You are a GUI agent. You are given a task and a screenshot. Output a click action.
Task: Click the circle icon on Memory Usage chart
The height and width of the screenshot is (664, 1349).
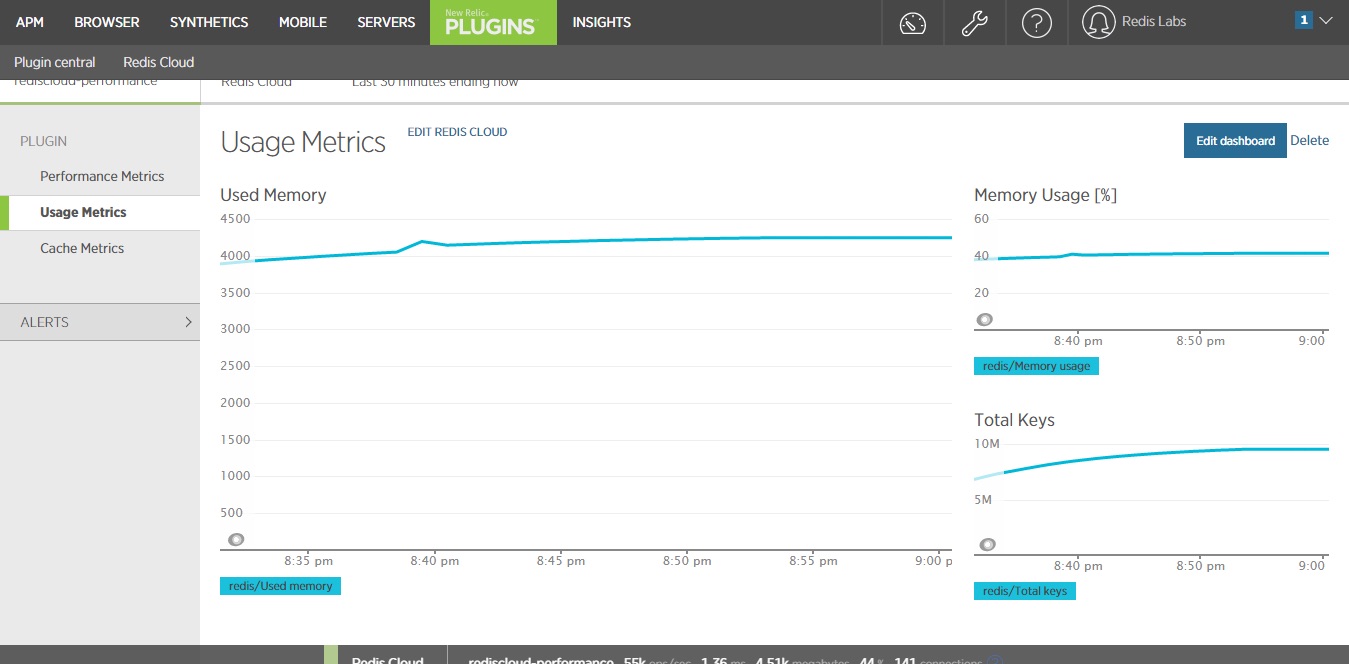[985, 320]
